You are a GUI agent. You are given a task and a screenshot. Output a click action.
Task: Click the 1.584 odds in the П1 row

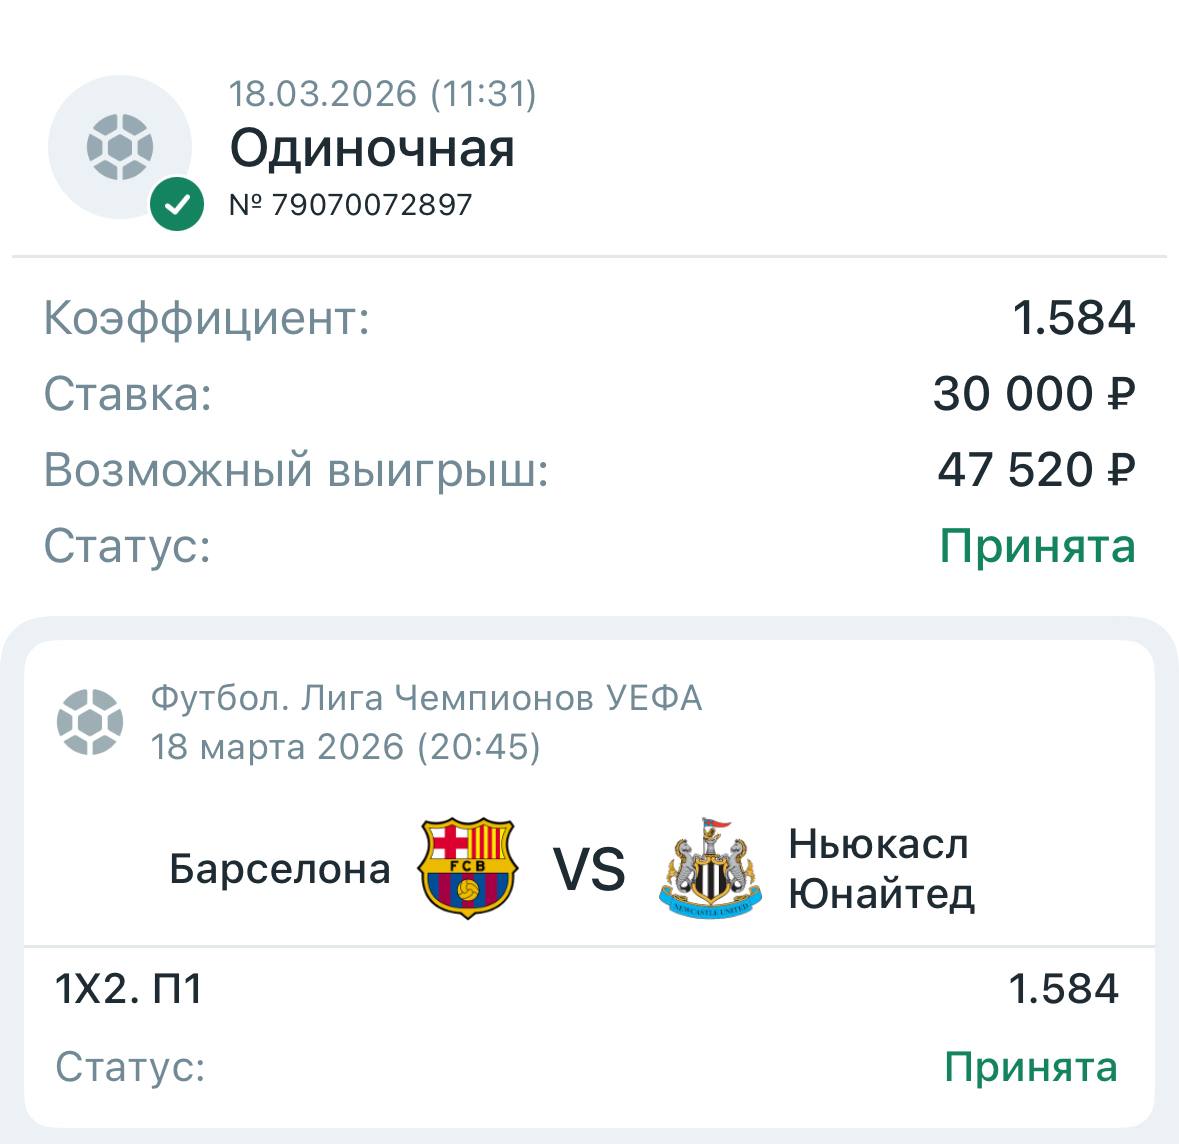click(x=1063, y=989)
